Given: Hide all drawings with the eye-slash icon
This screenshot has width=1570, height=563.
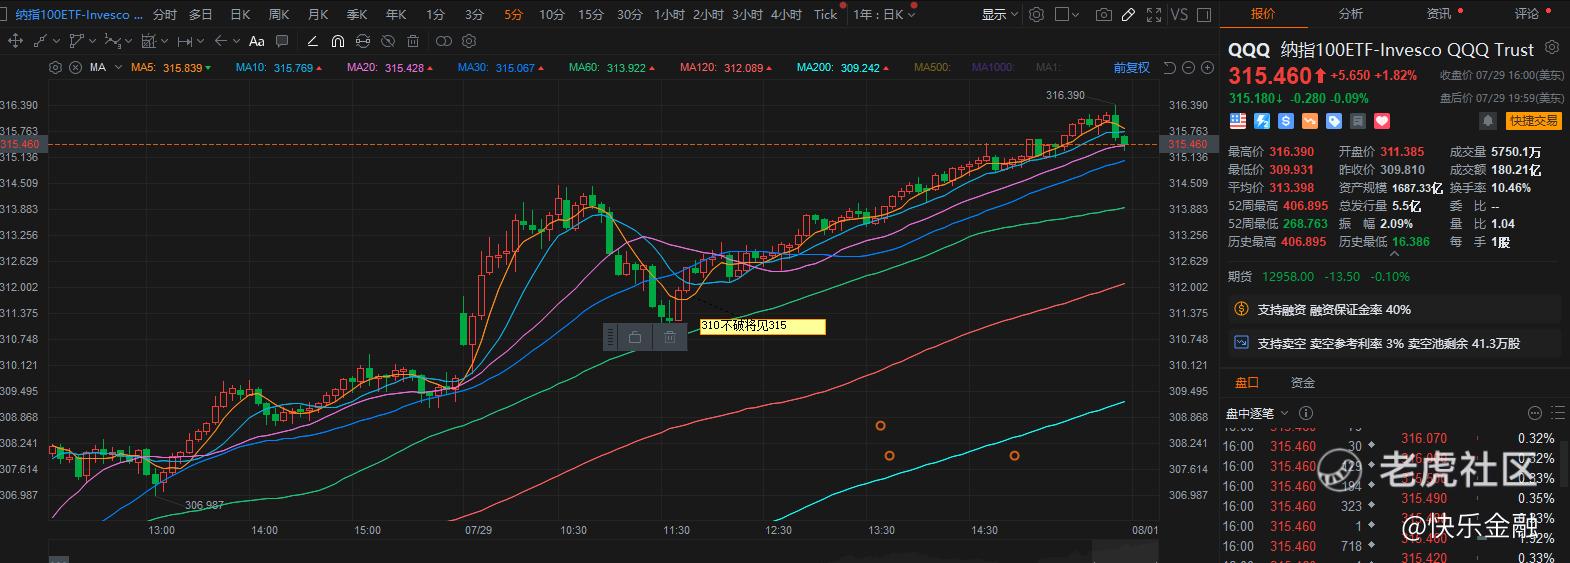Looking at the screenshot, I should (x=388, y=41).
